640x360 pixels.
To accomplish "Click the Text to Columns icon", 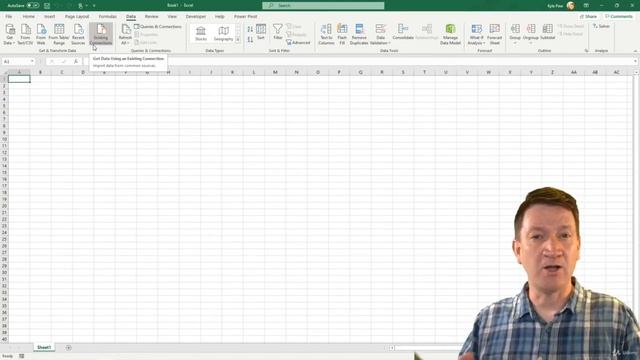I will tap(326, 35).
